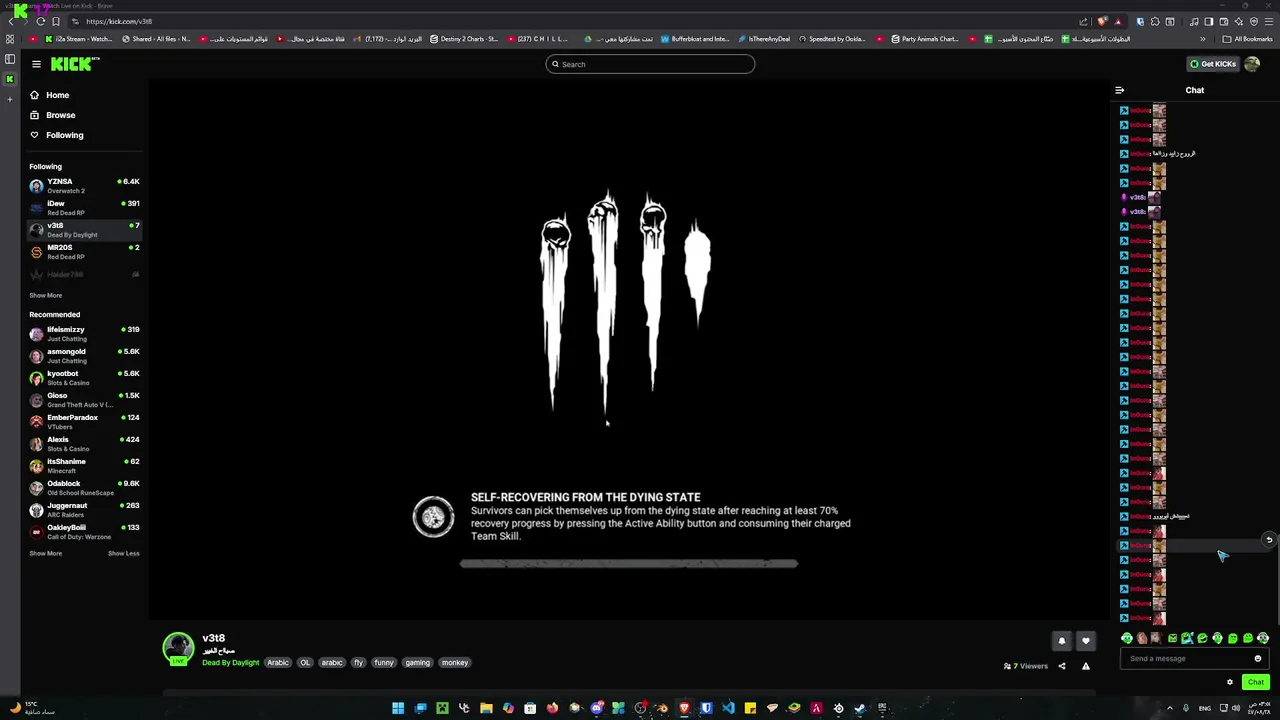
Task: Open MR20S channel in Following list
Action: (x=85, y=252)
